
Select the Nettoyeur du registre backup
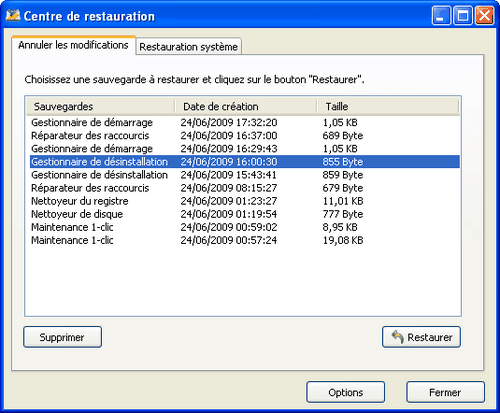(245, 201)
